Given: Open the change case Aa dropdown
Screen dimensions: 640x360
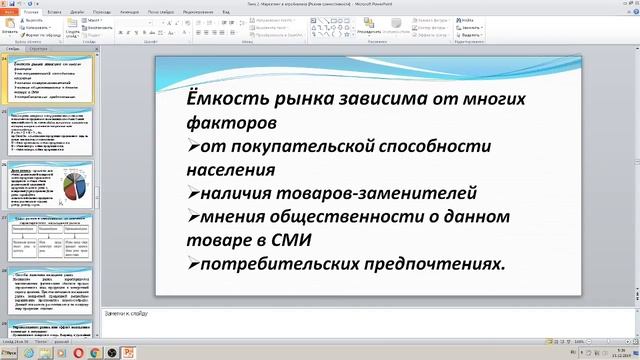Looking at the screenshot, I should (171, 33).
